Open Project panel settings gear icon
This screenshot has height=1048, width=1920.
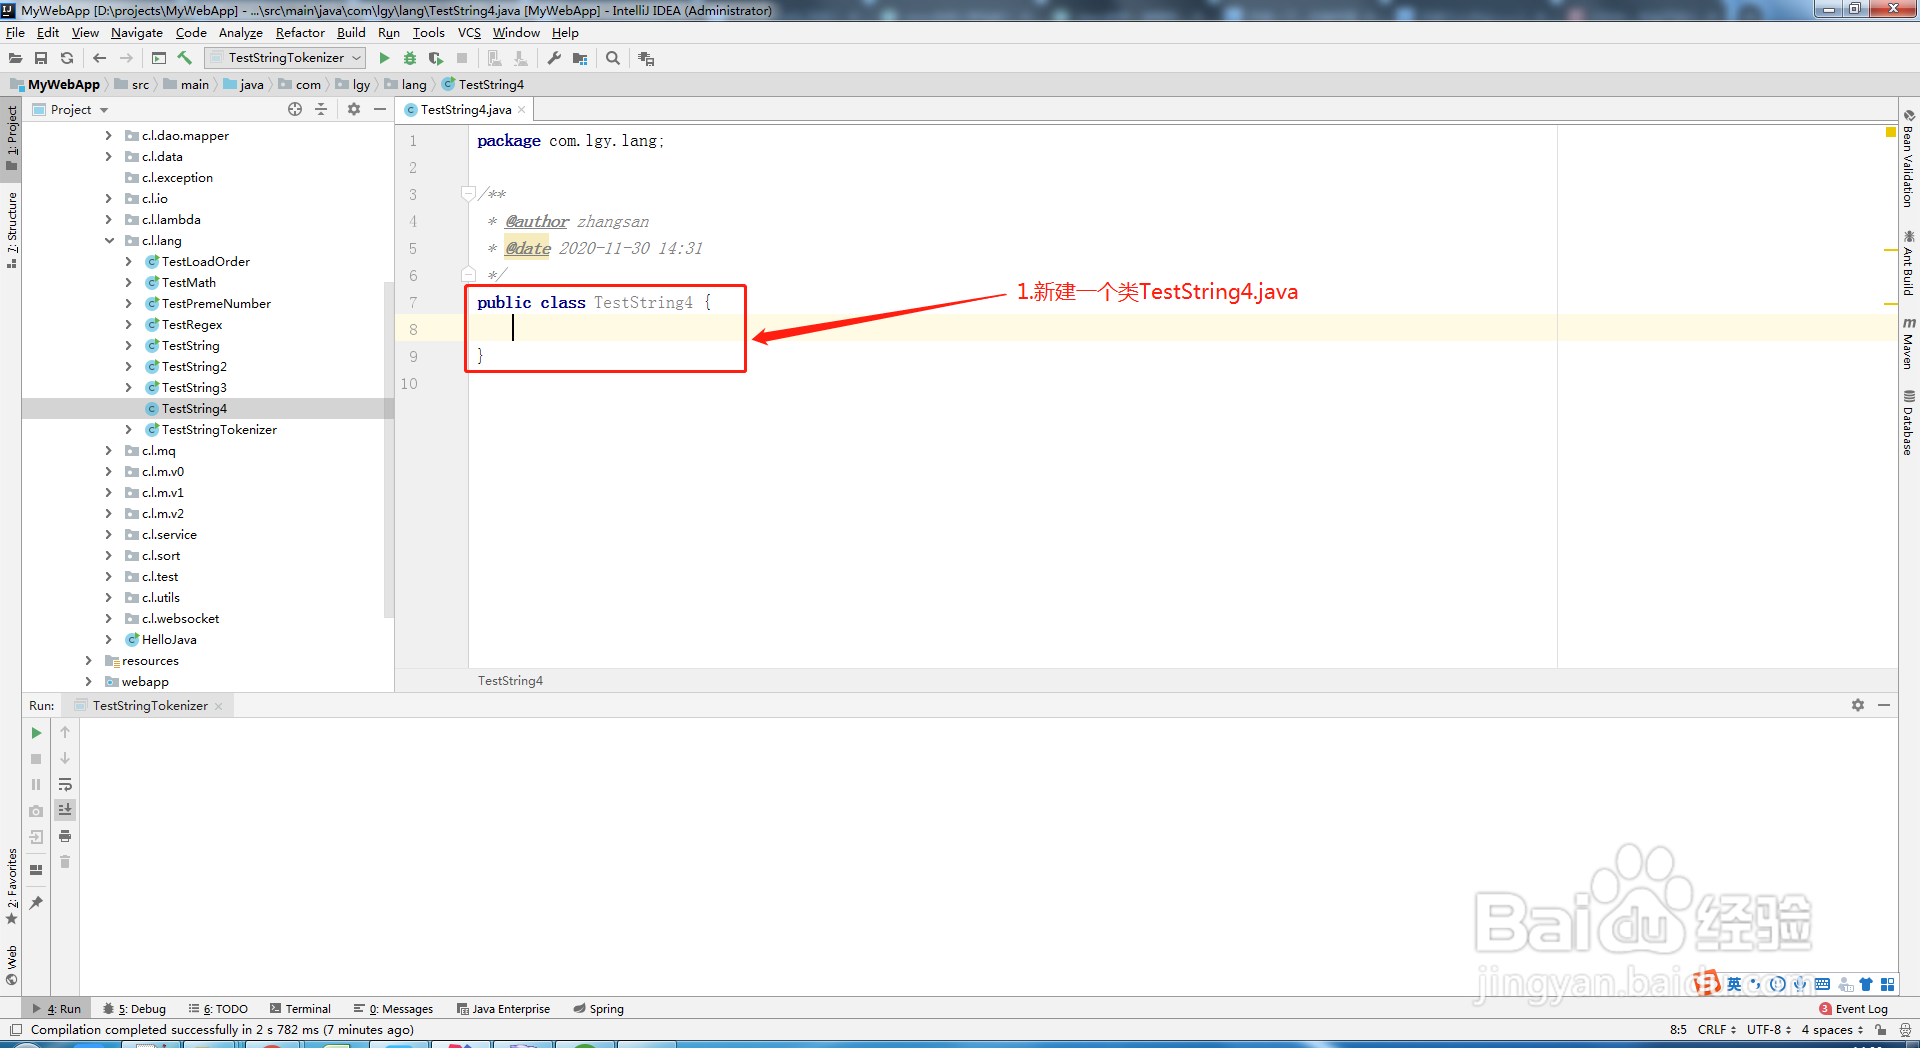click(x=354, y=109)
